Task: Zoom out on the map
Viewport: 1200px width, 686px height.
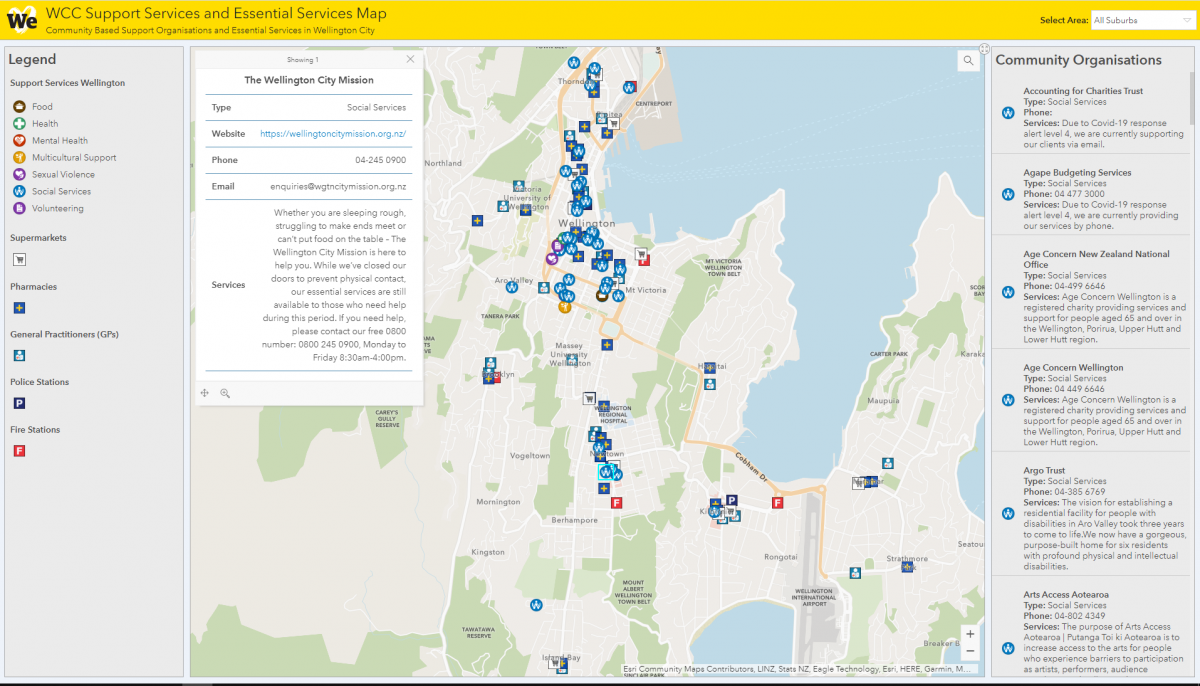Action: pos(970,651)
